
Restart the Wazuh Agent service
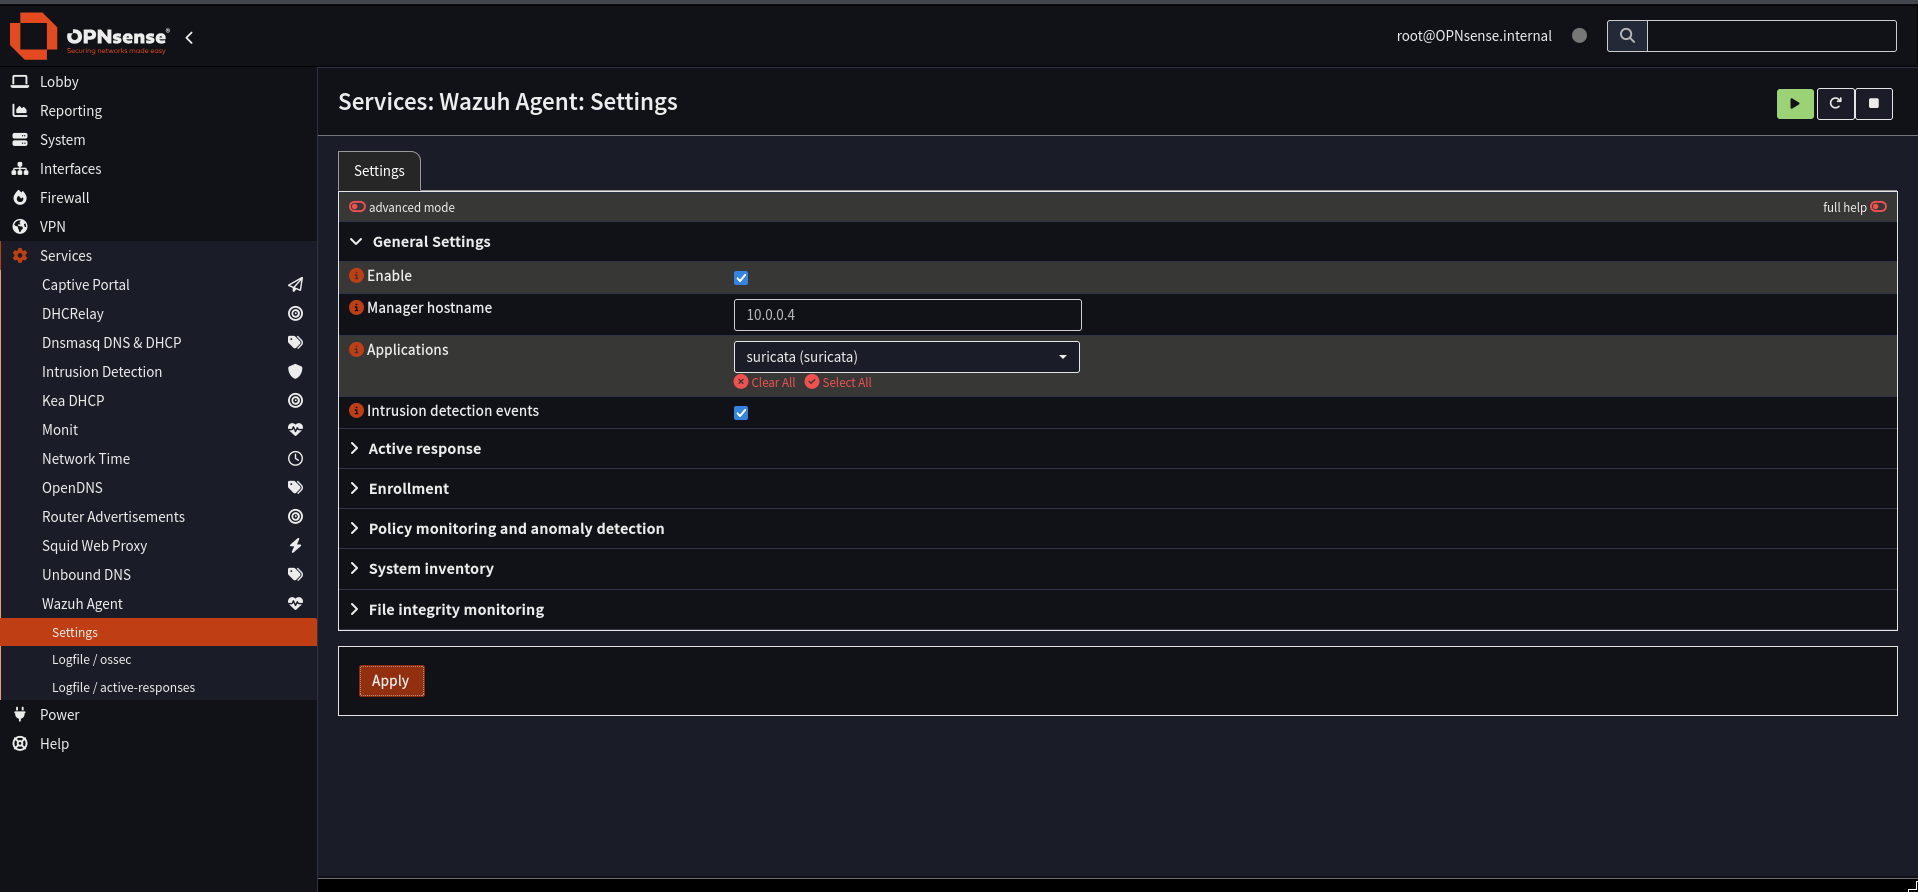click(1835, 103)
